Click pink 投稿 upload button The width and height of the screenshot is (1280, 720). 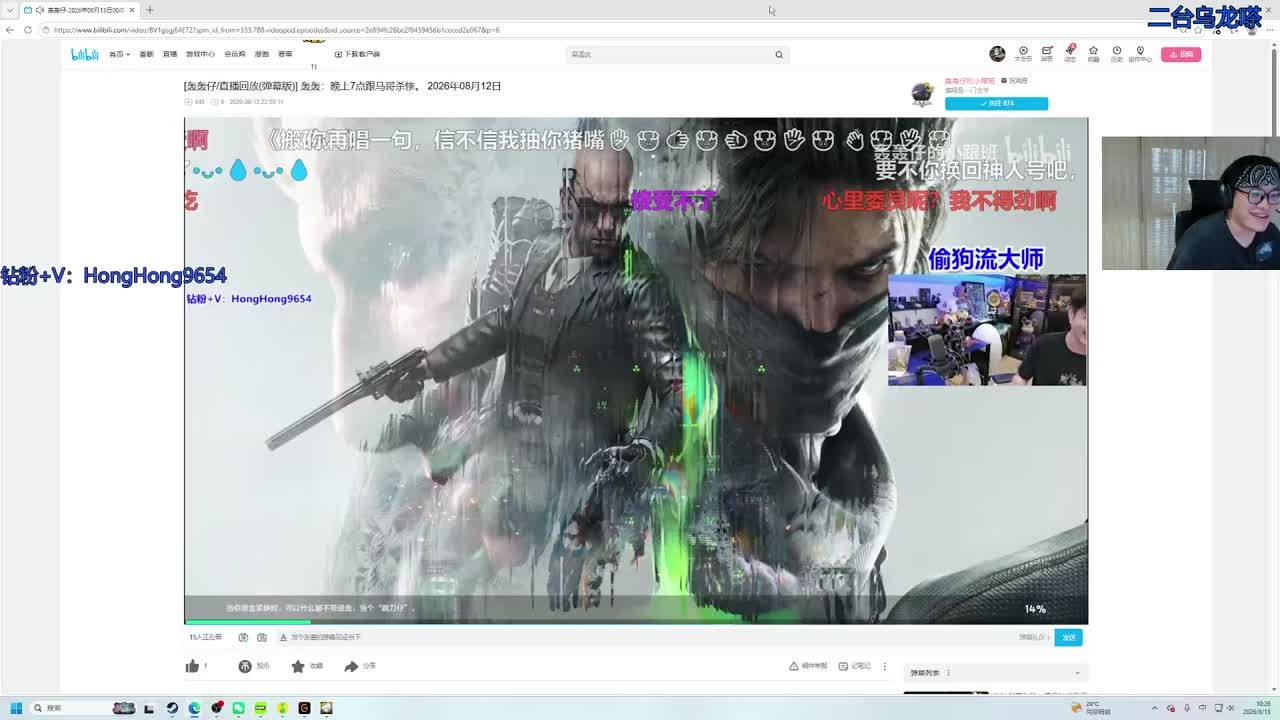click(1181, 54)
